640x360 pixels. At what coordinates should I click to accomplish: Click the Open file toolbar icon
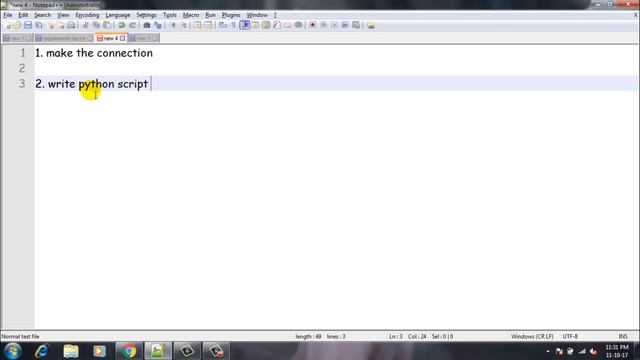click(17, 25)
